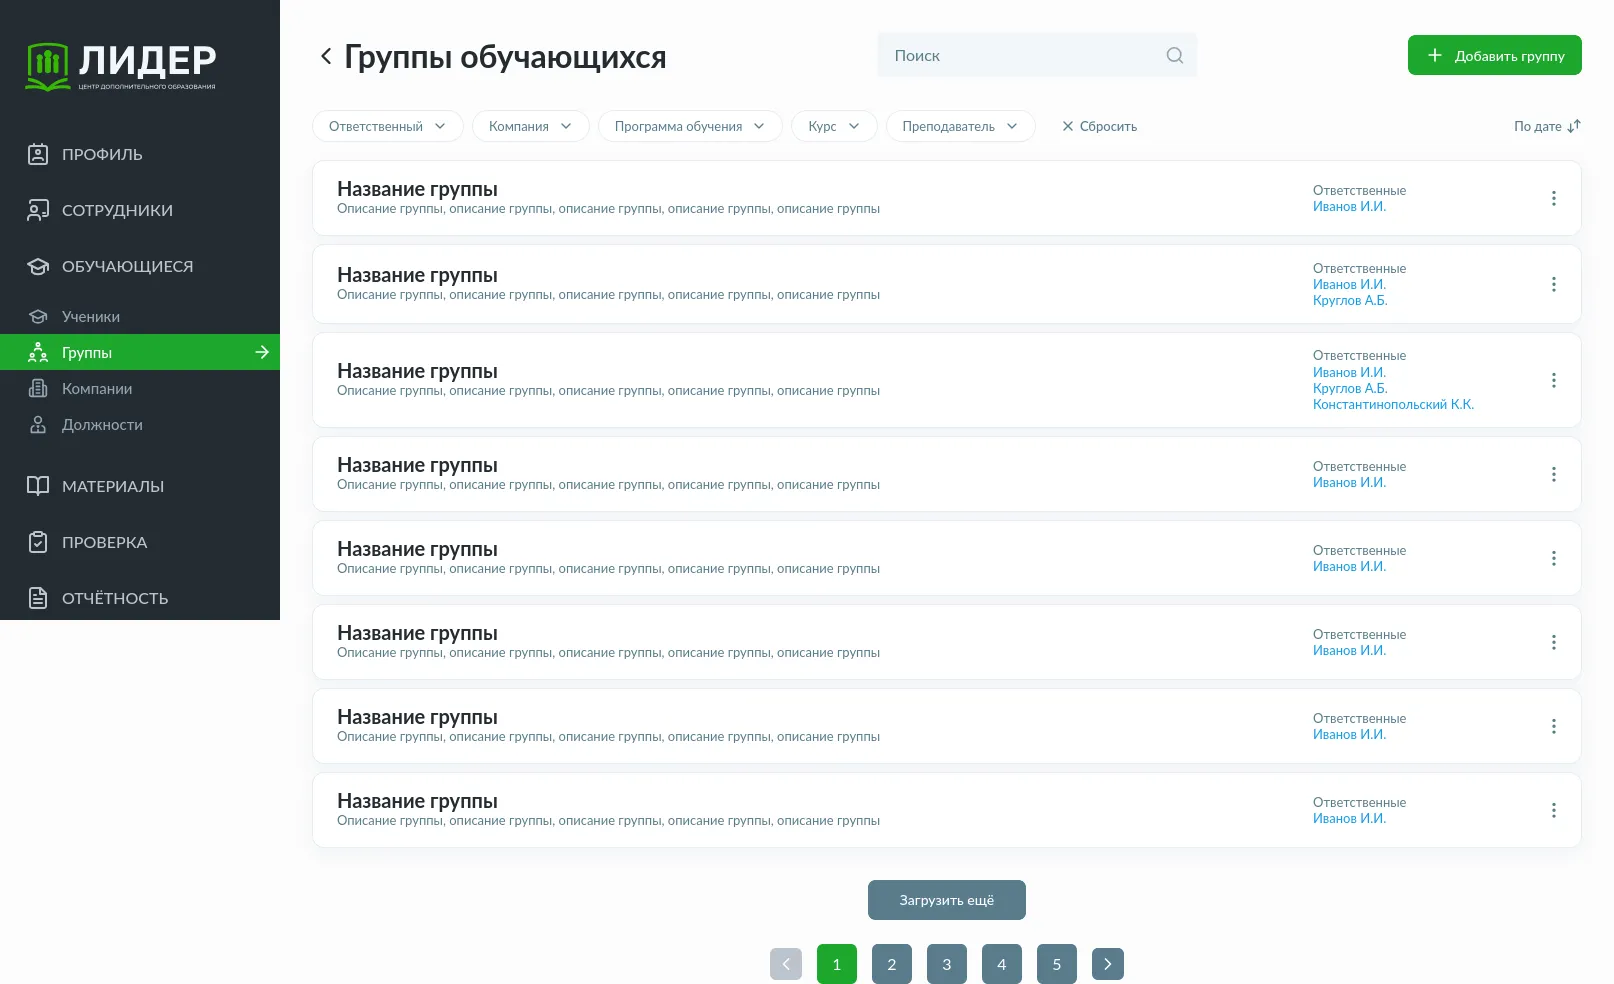Click the Компании building icon
The image size is (1614, 984).
38,388
